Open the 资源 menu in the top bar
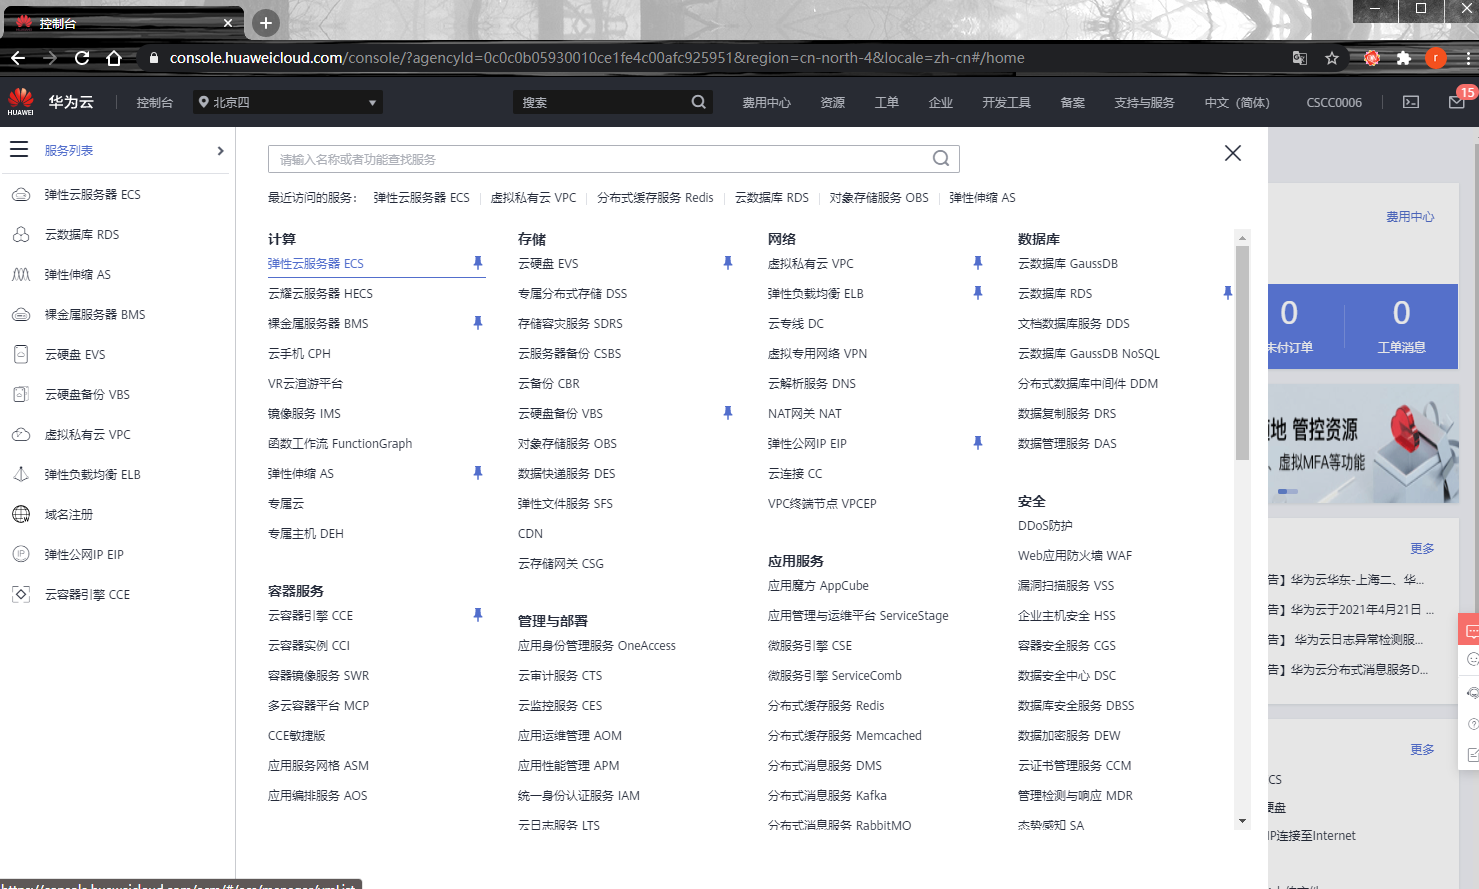 tap(832, 102)
